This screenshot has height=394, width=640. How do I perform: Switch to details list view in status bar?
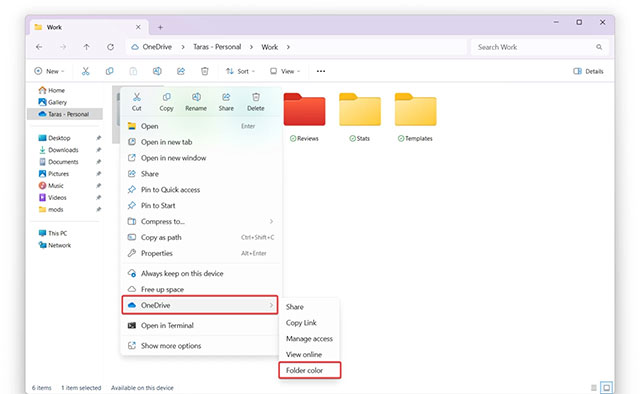(594, 387)
